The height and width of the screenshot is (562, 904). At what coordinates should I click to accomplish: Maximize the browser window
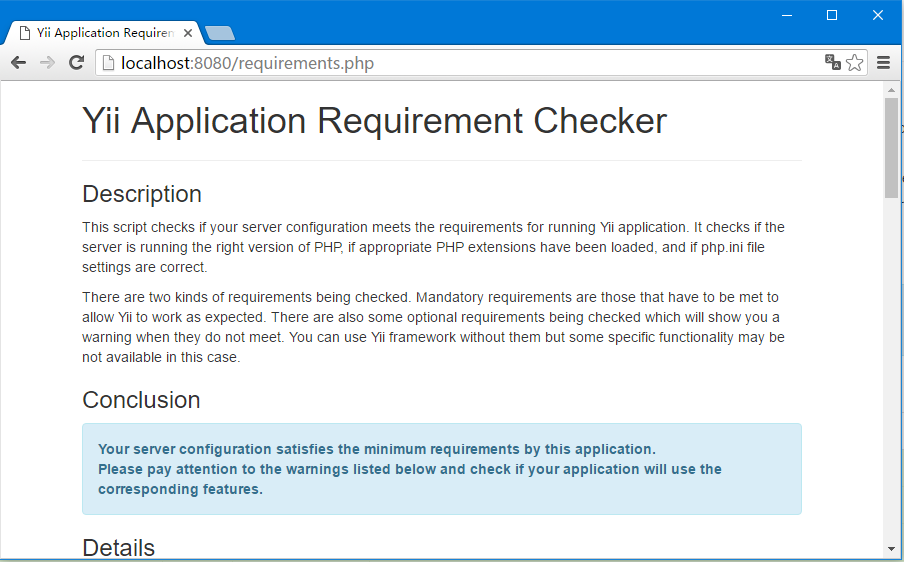pos(832,16)
